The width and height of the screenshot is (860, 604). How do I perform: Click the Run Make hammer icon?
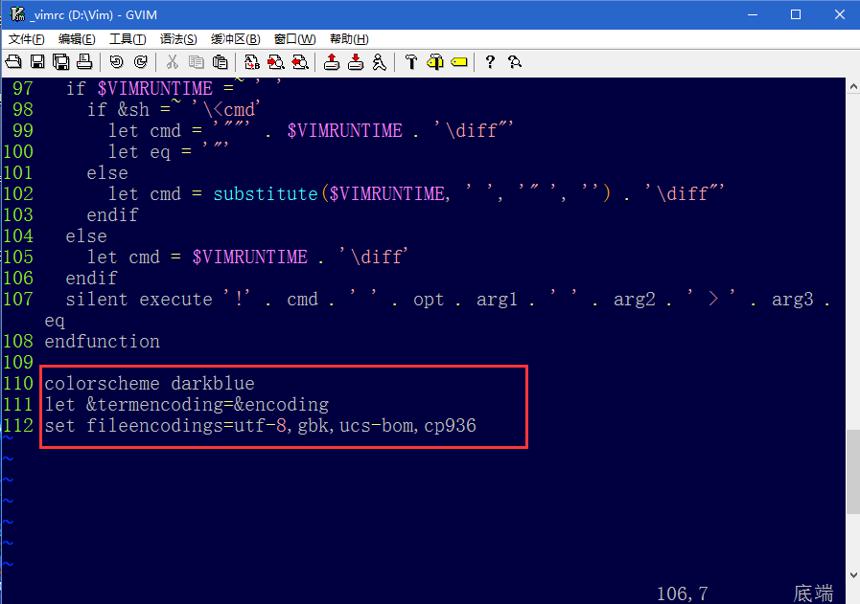pyautogui.click(x=411, y=62)
